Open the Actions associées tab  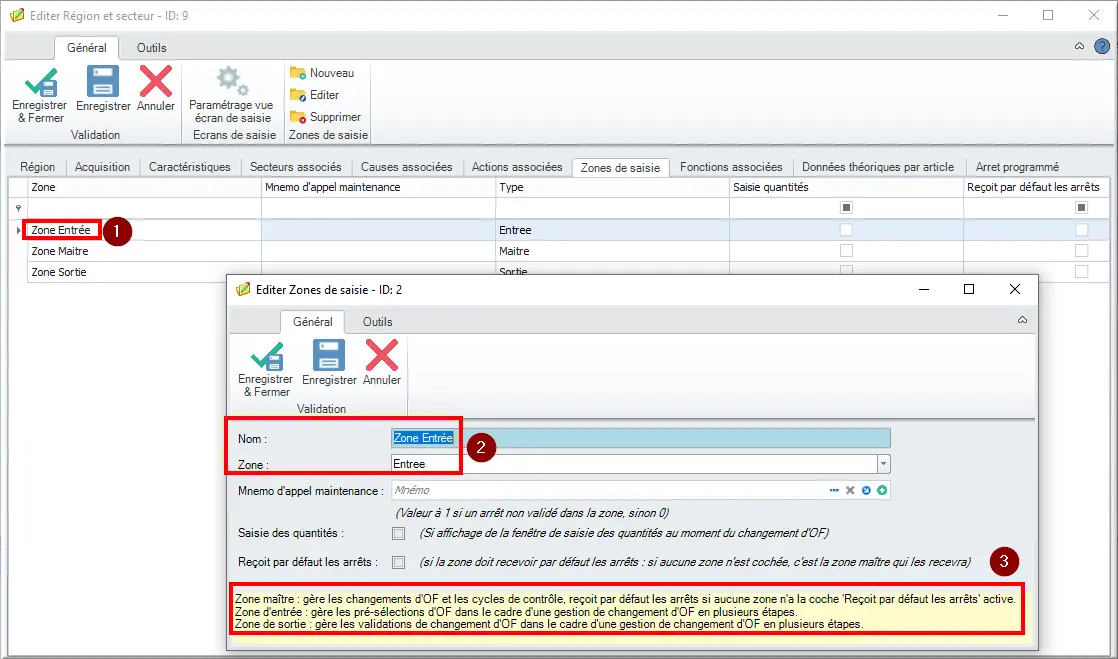click(517, 167)
